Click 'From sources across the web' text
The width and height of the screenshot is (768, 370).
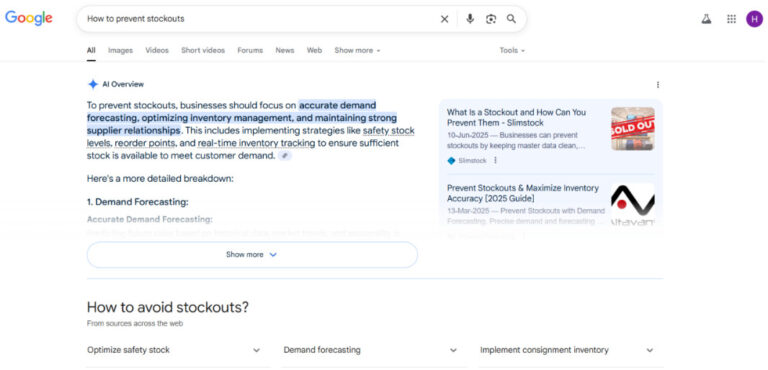135,323
